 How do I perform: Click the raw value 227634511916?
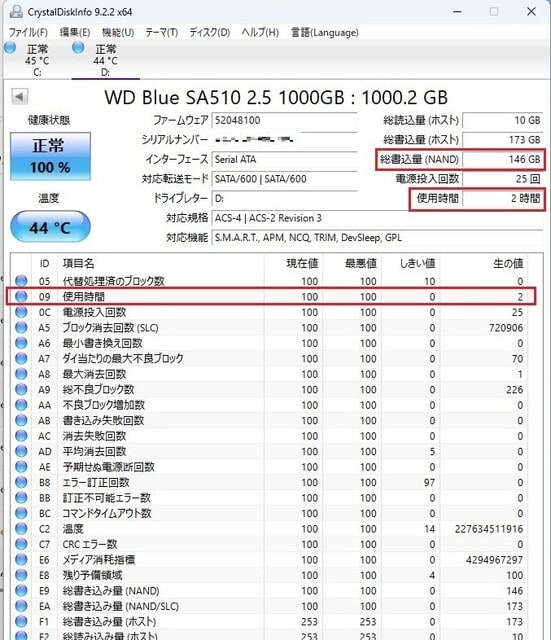pyautogui.click(x=489, y=529)
